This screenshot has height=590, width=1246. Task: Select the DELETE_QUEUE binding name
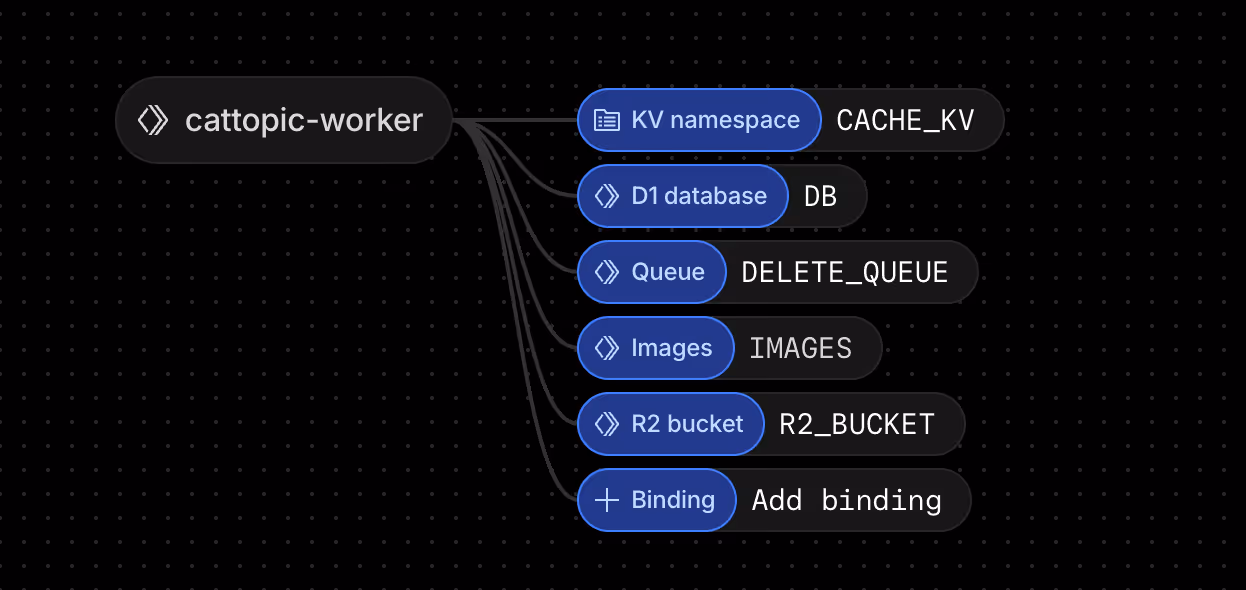coord(844,273)
